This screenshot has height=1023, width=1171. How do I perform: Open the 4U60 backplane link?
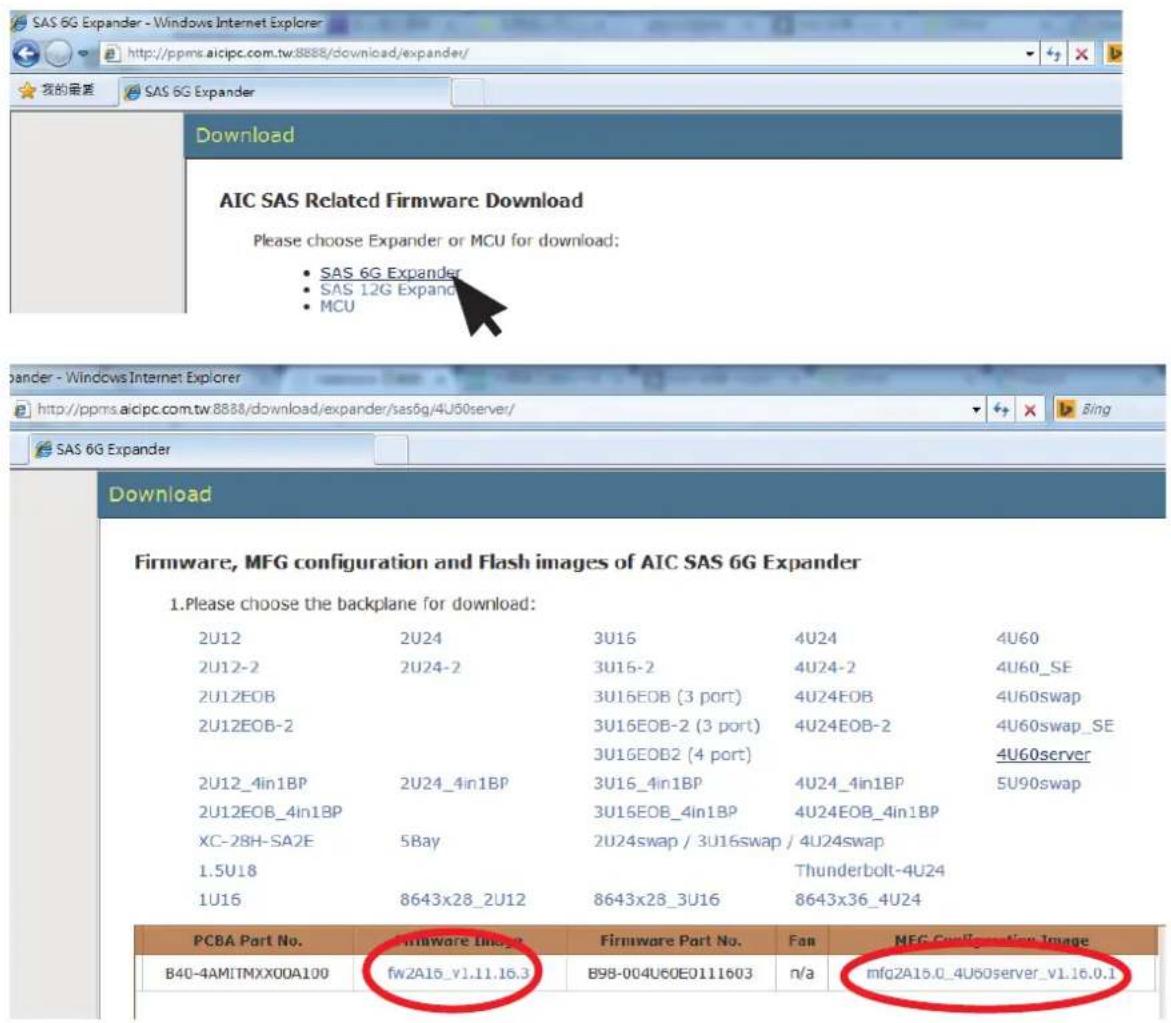coord(1017,638)
